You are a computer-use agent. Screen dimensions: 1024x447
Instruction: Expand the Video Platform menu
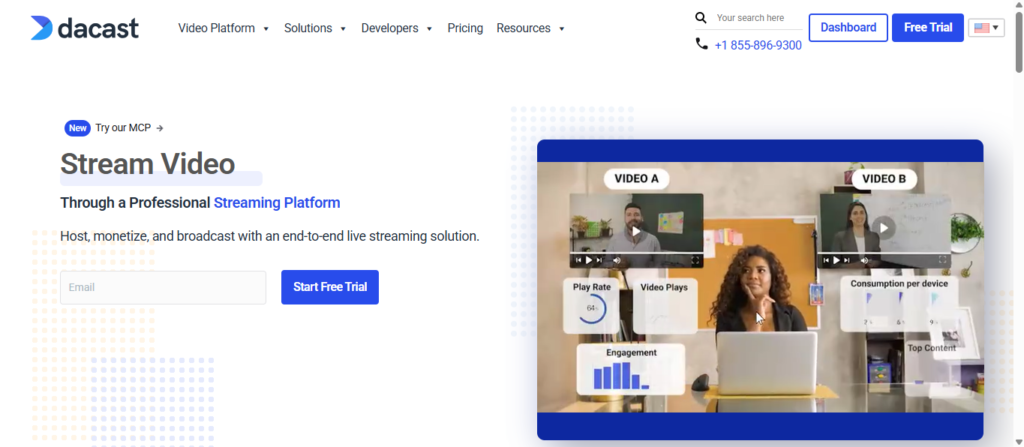(223, 28)
